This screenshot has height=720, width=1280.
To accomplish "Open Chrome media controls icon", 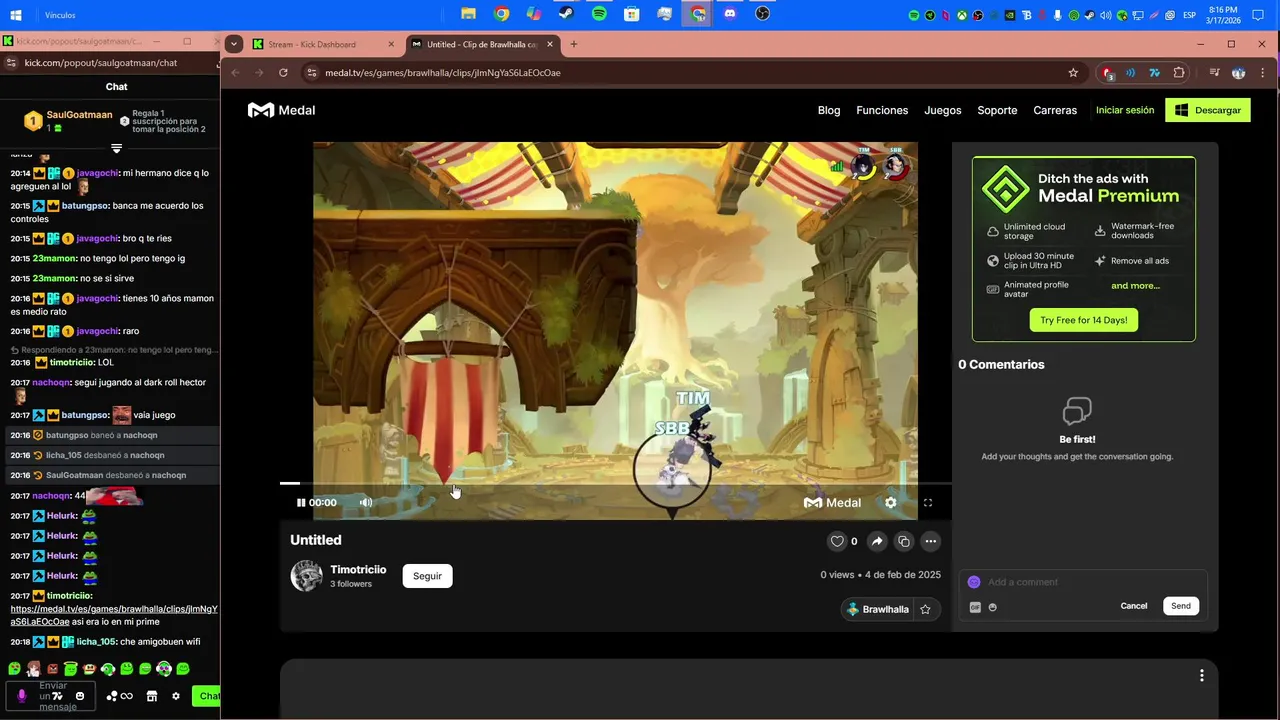I will click(x=1214, y=73).
